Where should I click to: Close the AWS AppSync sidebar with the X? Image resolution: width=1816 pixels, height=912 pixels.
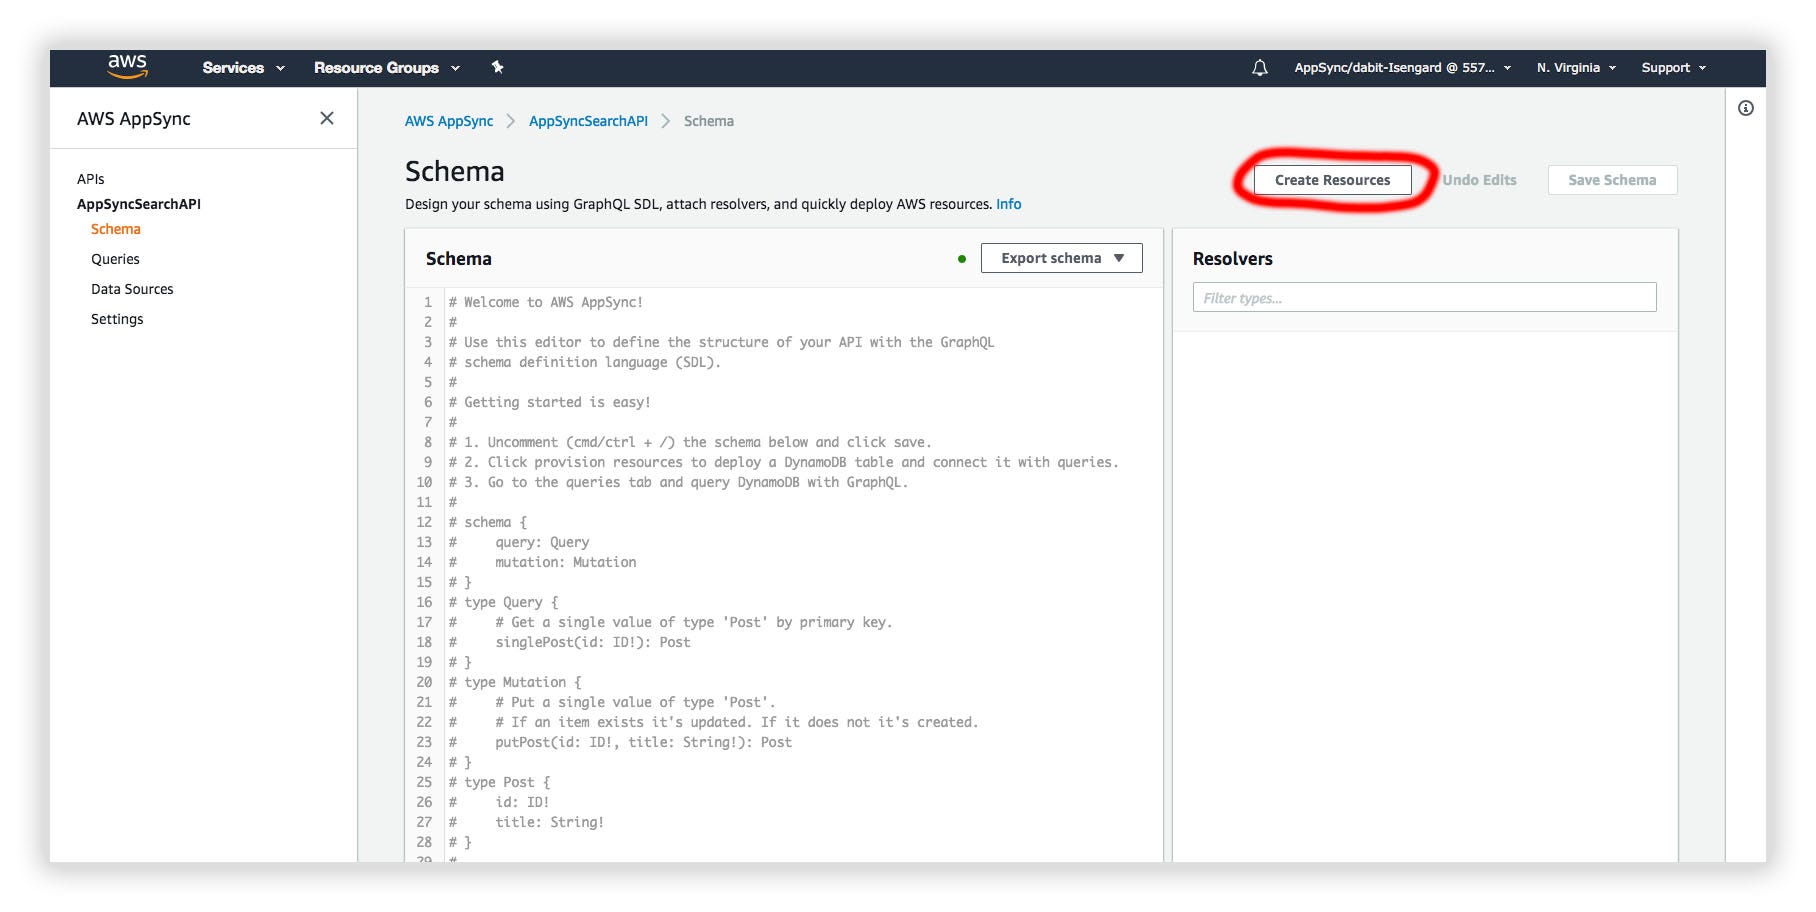click(327, 118)
